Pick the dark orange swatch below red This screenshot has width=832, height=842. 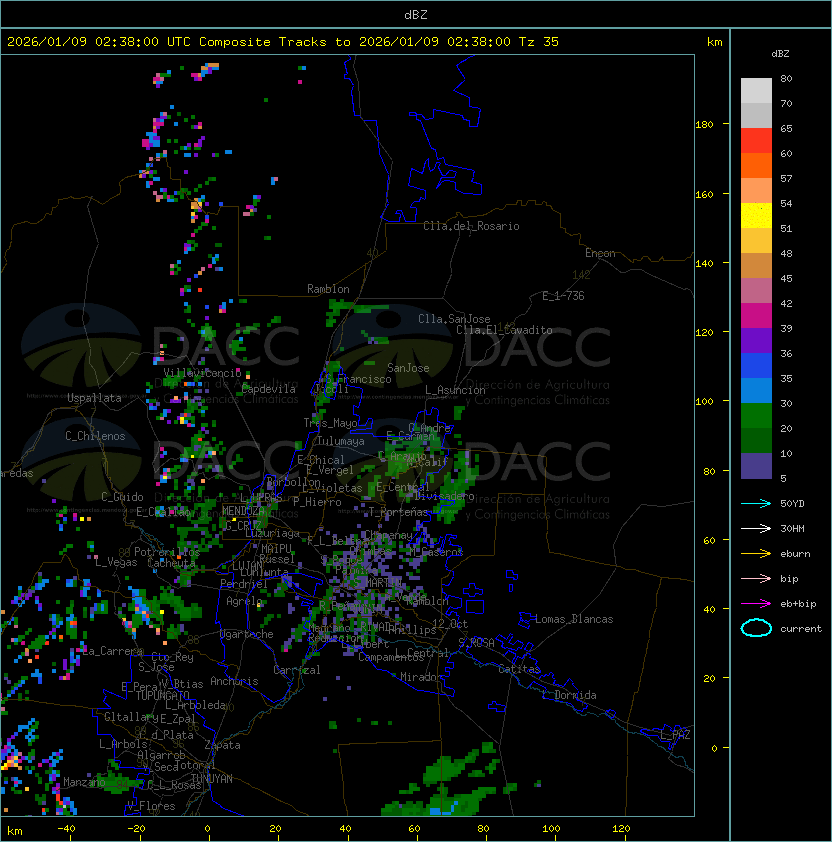tap(756, 165)
